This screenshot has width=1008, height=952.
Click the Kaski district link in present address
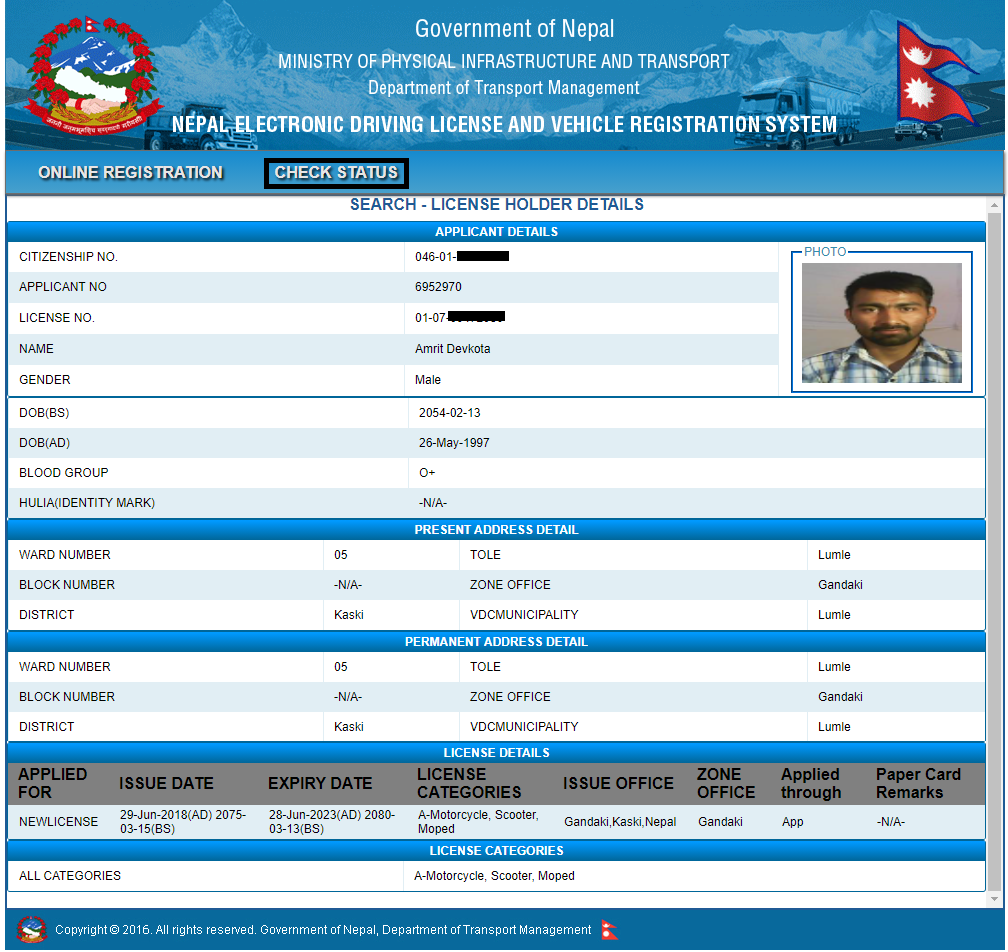348,614
